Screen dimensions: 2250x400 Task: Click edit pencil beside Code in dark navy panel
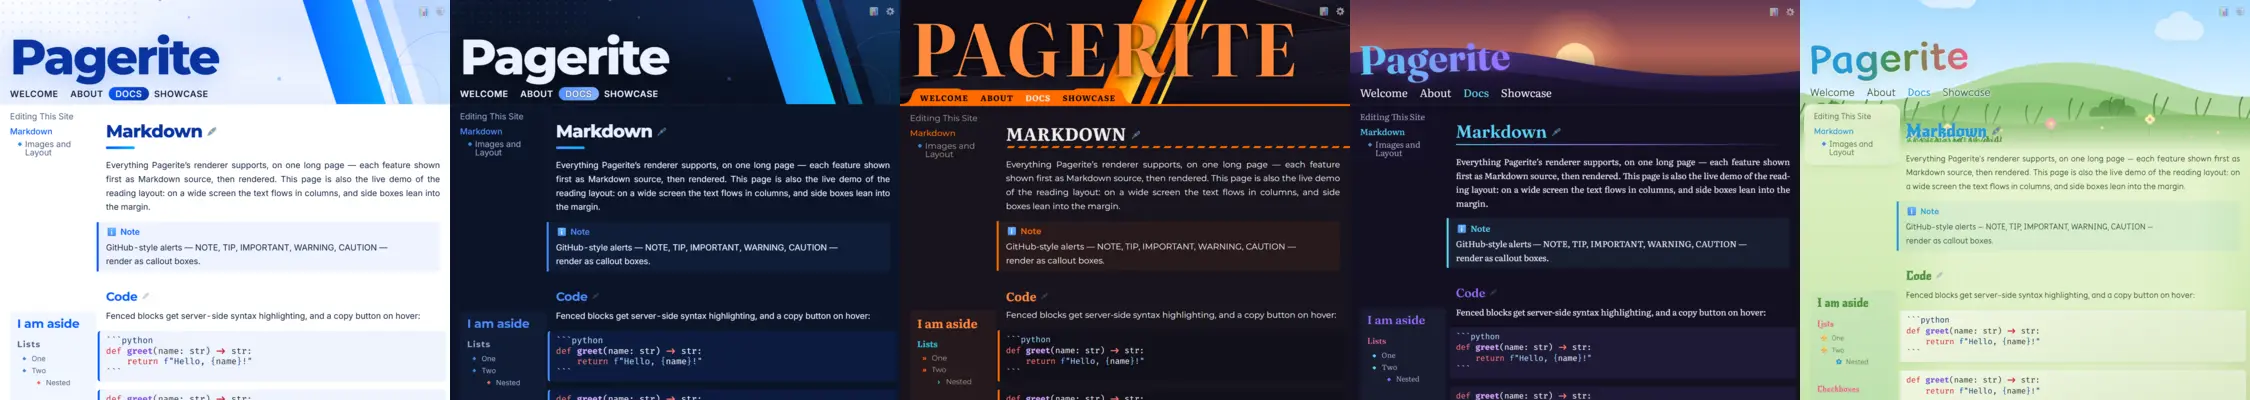point(596,297)
